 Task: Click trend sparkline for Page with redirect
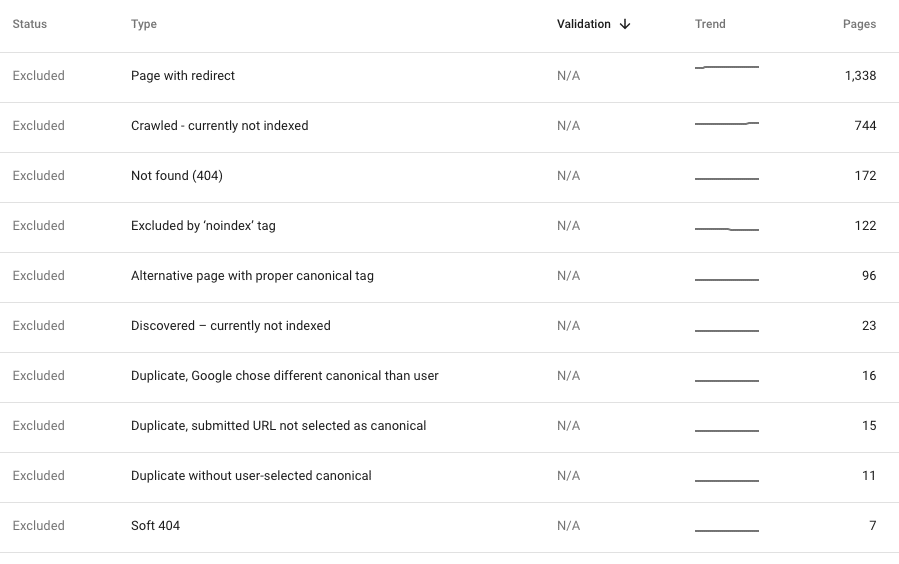pyautogui.click(x=727, y=67)
